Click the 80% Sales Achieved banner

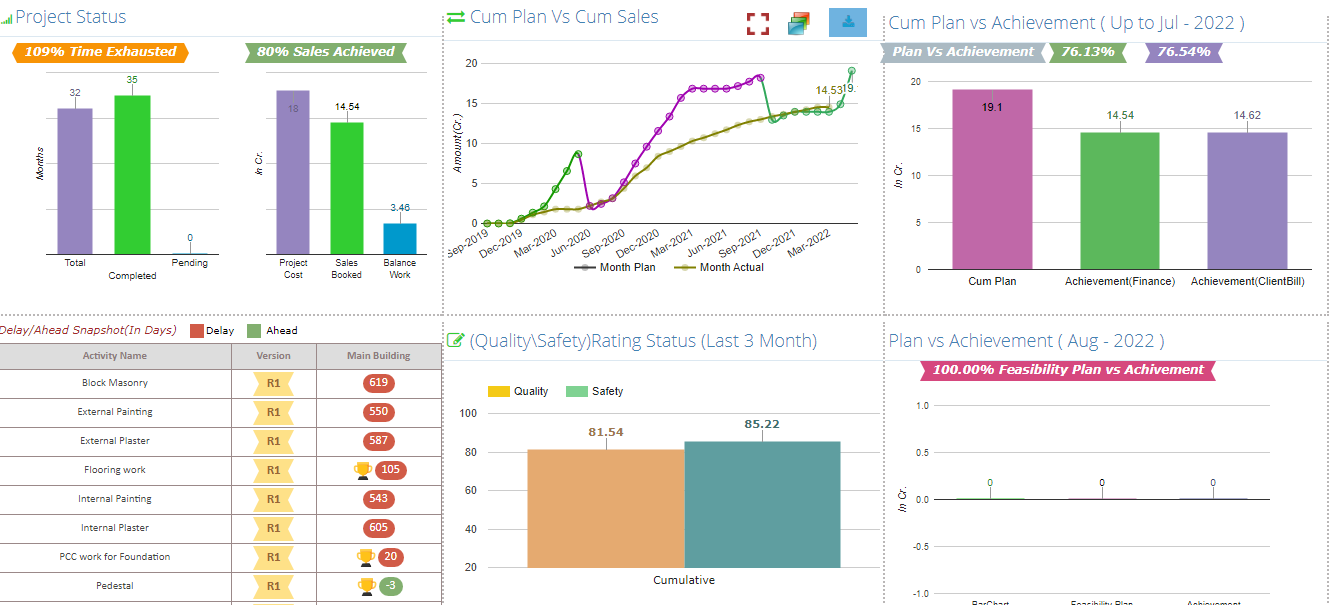point(325,52)
